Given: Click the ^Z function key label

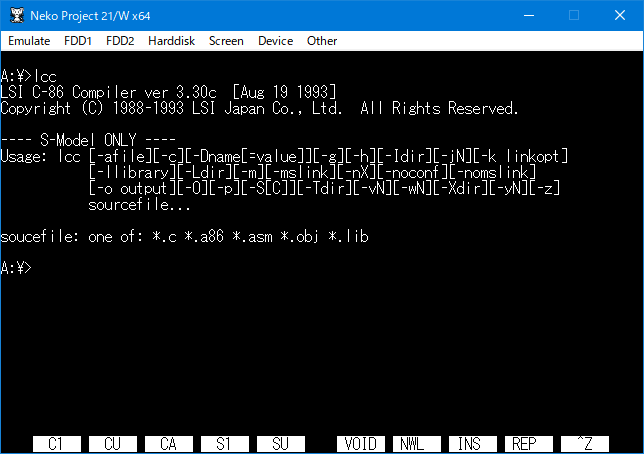Looking at the screenshot, I should click(x=584, y=444).
